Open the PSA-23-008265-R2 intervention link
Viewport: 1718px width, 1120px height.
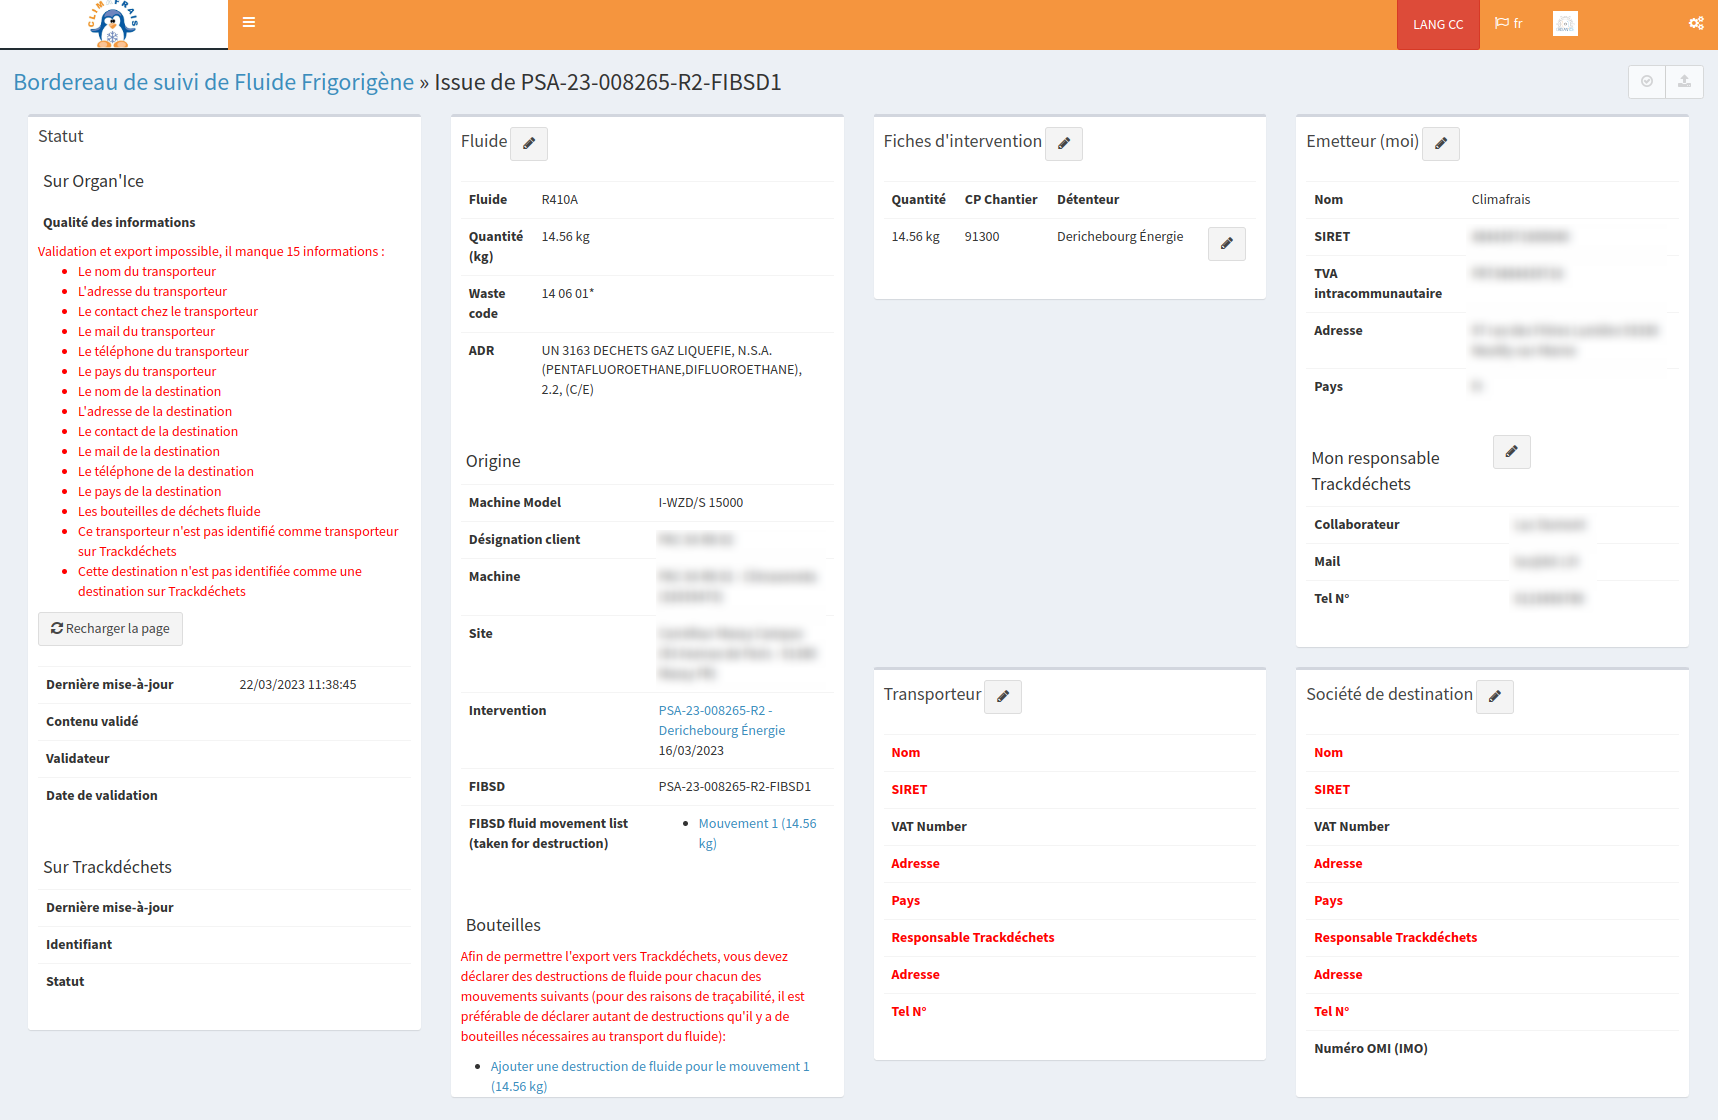click(x=721, y=720)
